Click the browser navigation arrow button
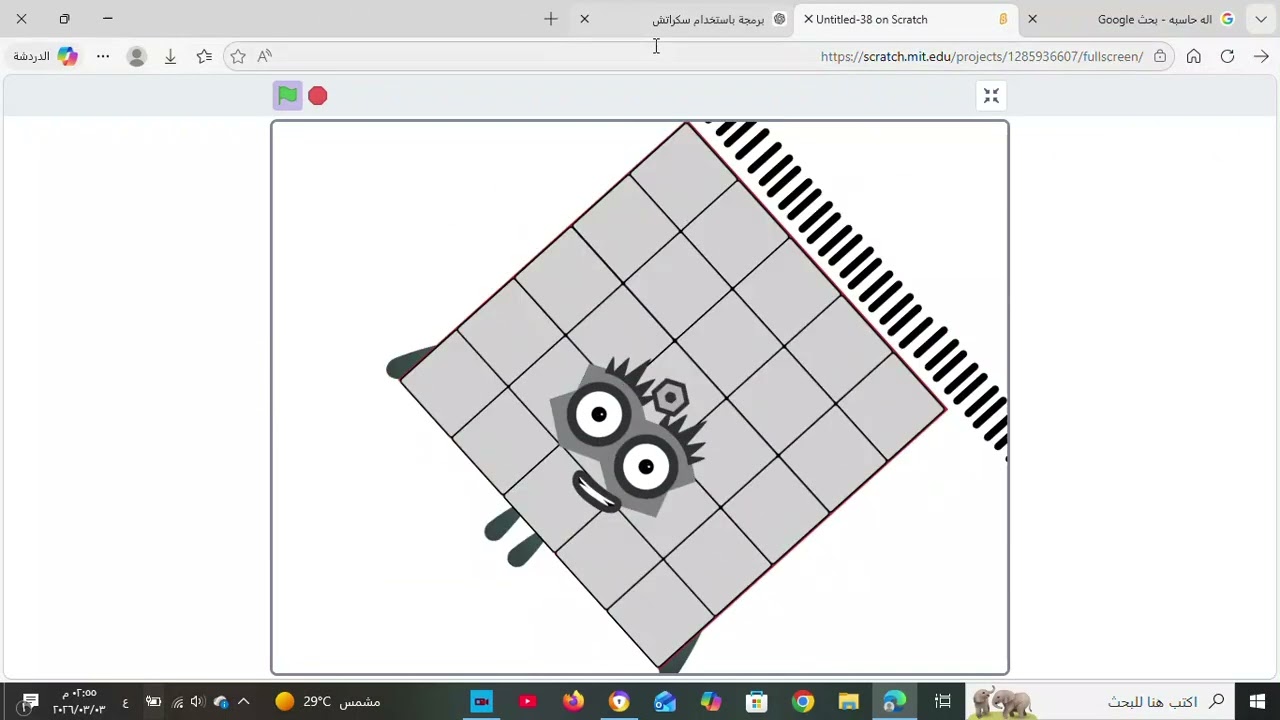1280x720 pixels. (1261, 56)
